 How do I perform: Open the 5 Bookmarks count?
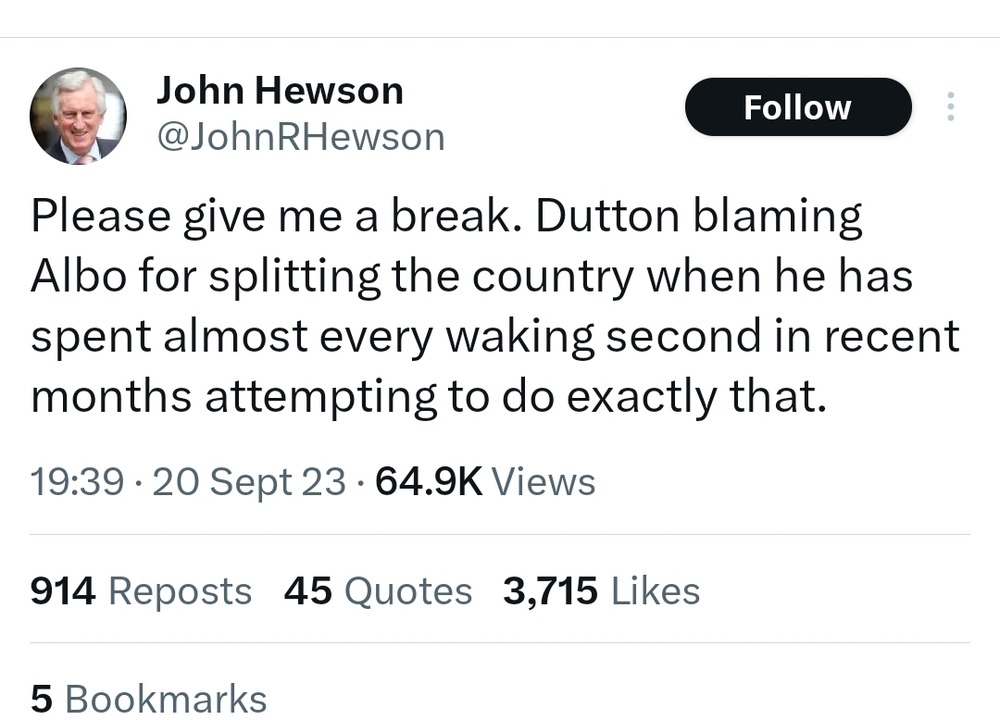[x=149, y=699]
